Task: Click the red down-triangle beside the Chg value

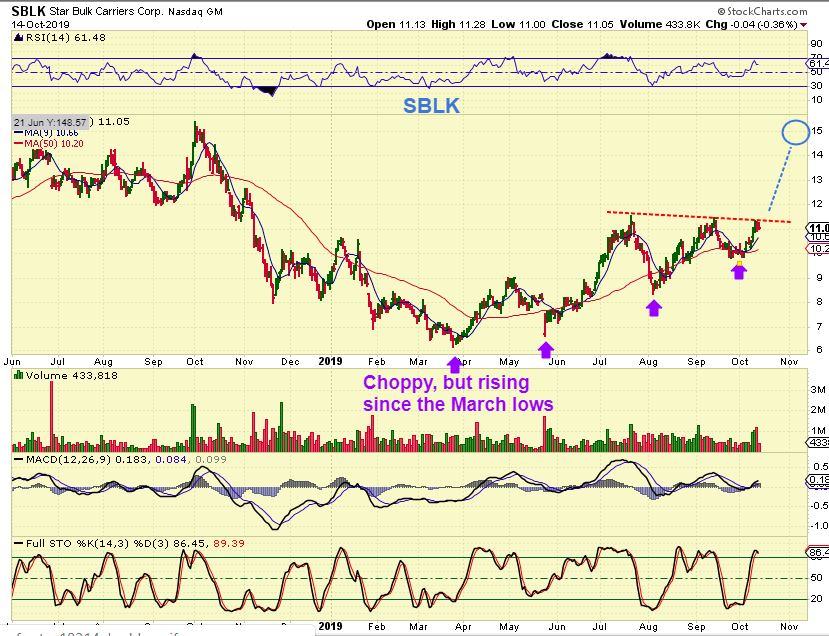Action: 804,25
